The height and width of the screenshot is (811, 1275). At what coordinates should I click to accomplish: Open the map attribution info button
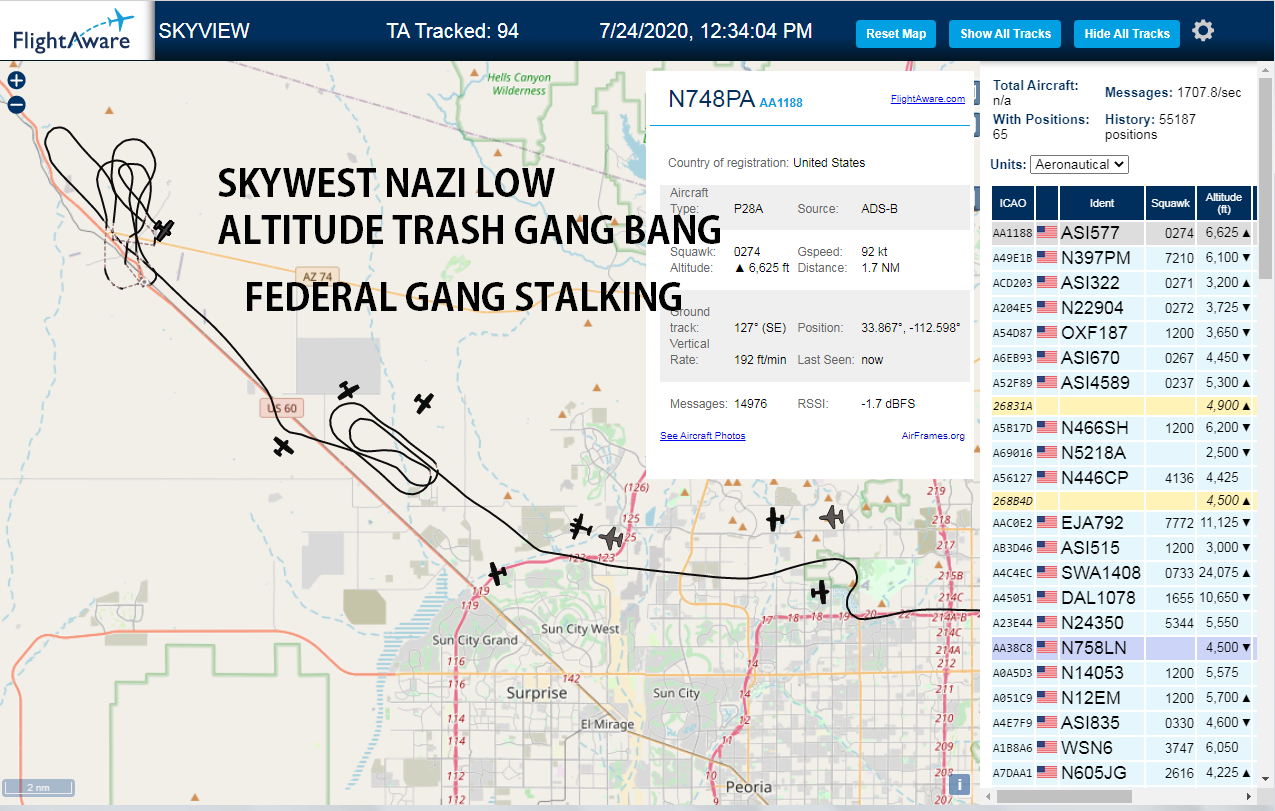tap(959, 785)
